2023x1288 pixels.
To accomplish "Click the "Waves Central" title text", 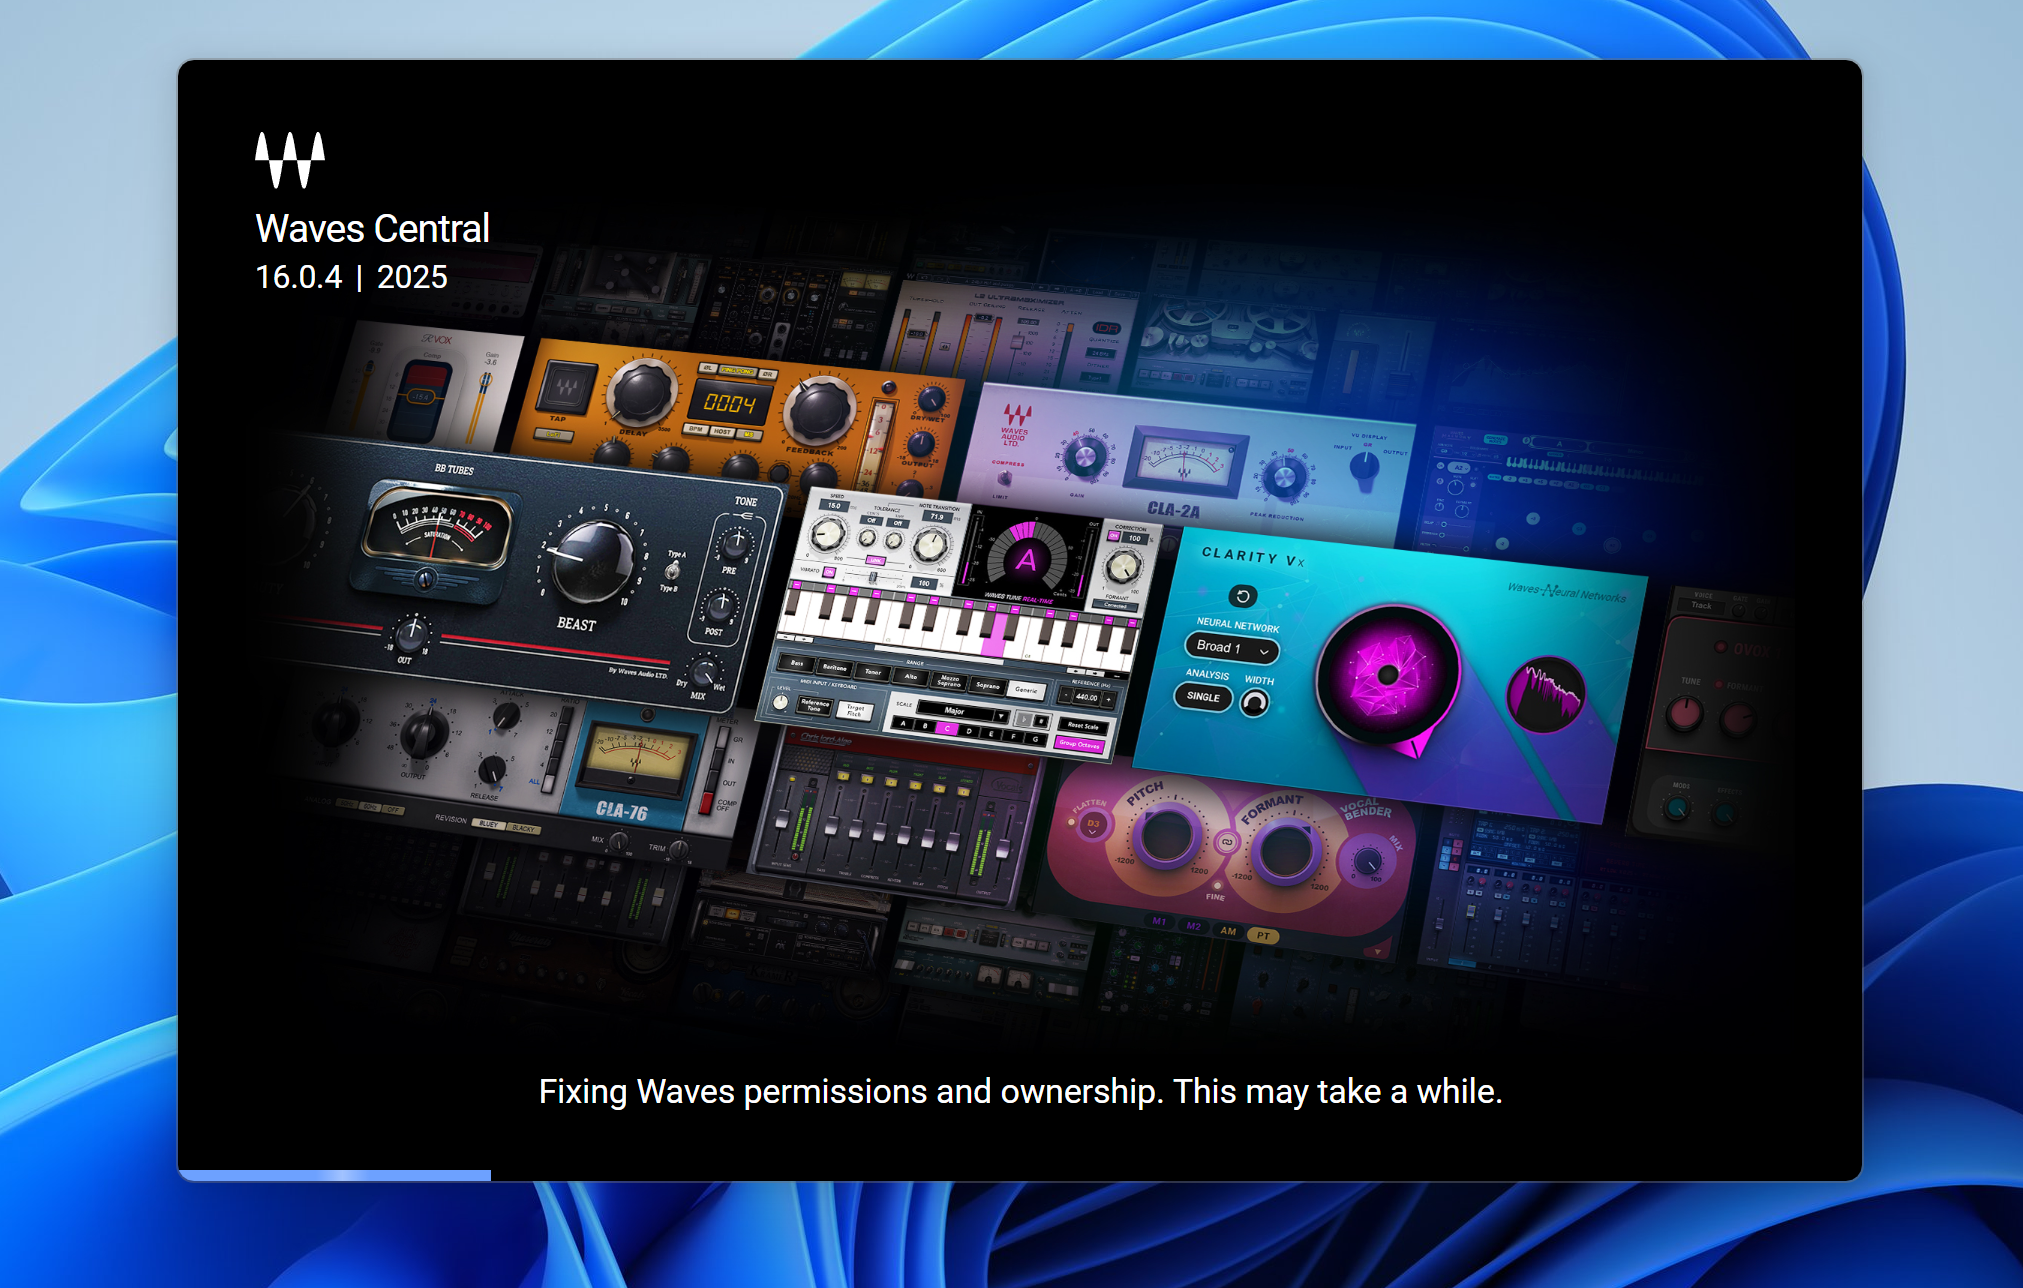I will [373, 229].
